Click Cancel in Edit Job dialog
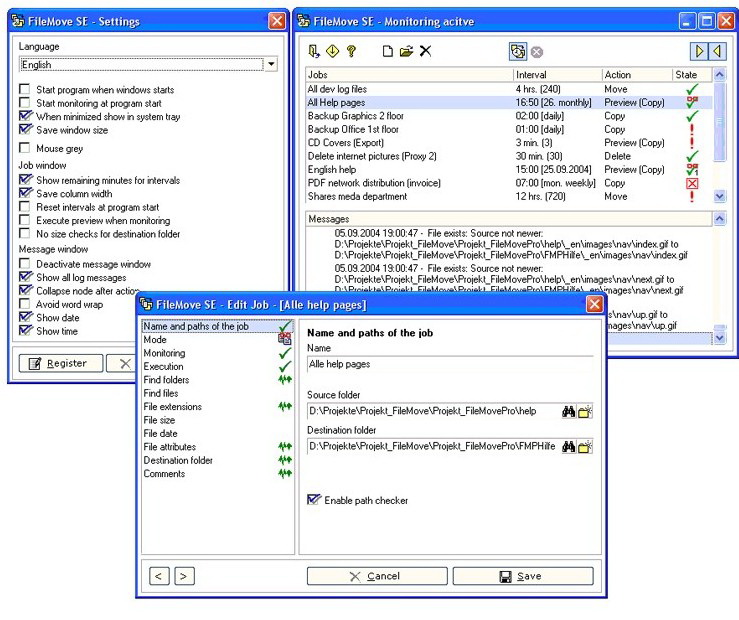This screenshot has width=739, height=620. (x=377, y=576)
